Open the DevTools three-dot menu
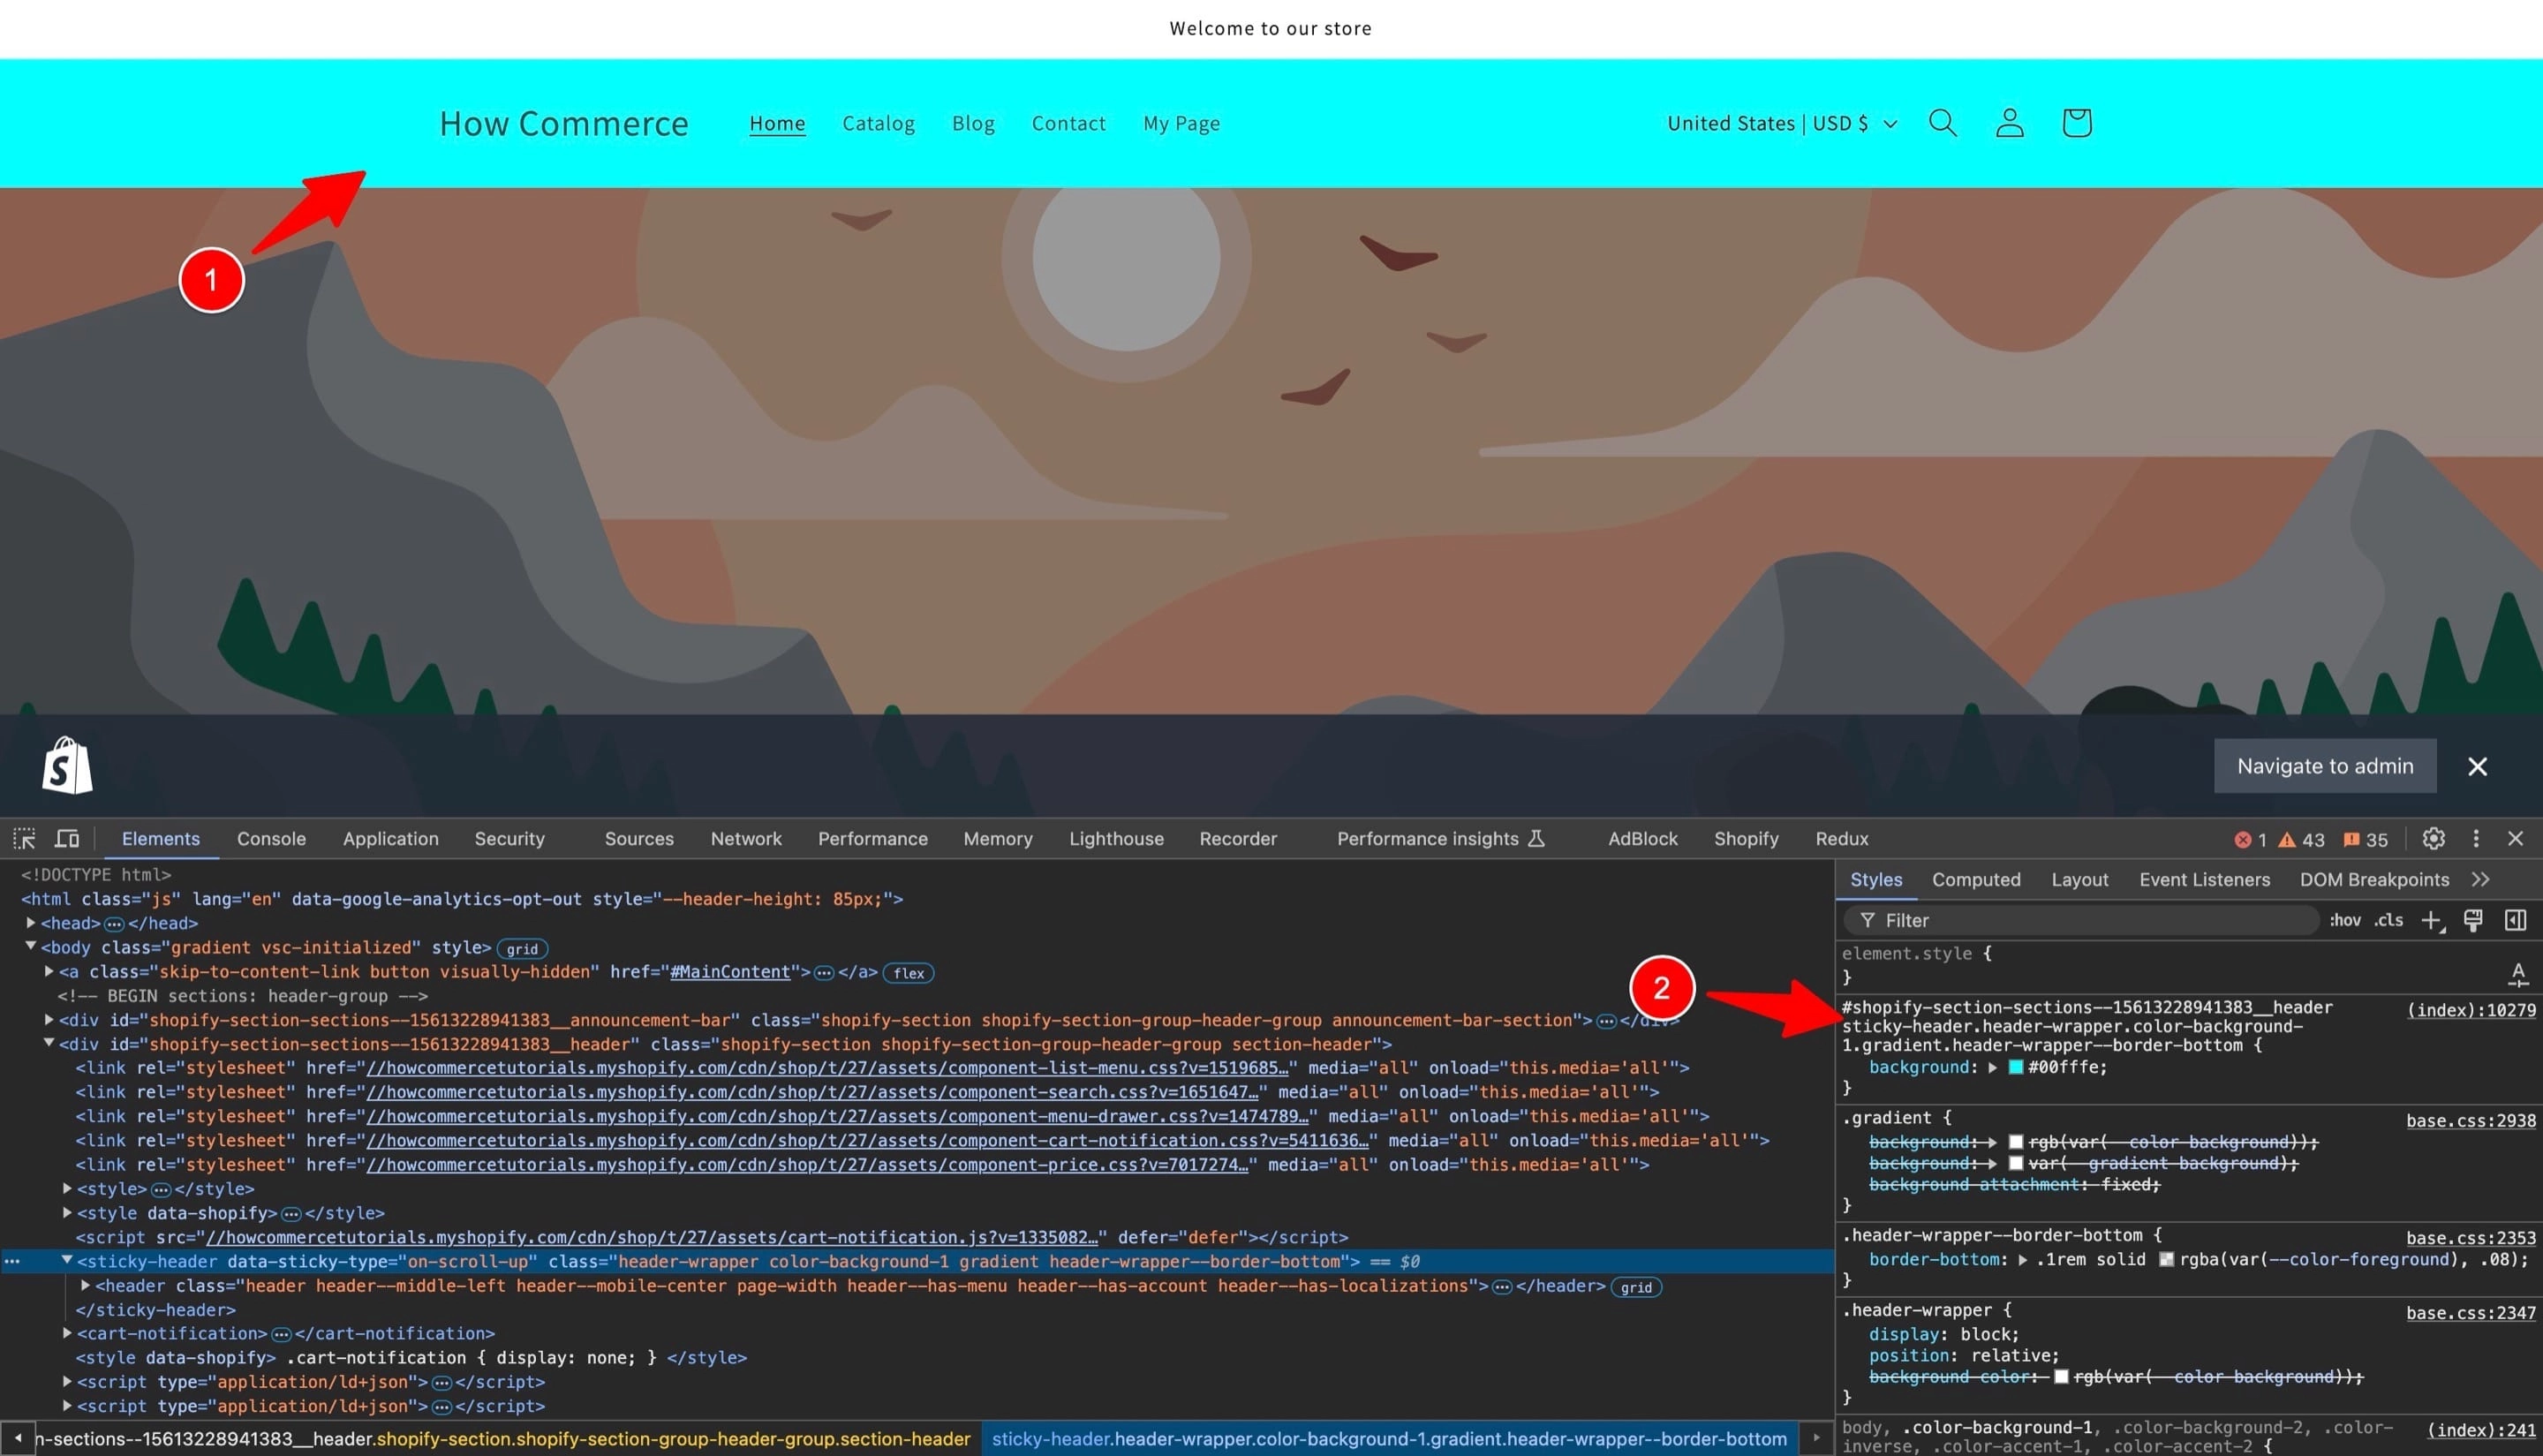The height and width of the screenshot is (1456, 2543). [x=2475, y=838]
